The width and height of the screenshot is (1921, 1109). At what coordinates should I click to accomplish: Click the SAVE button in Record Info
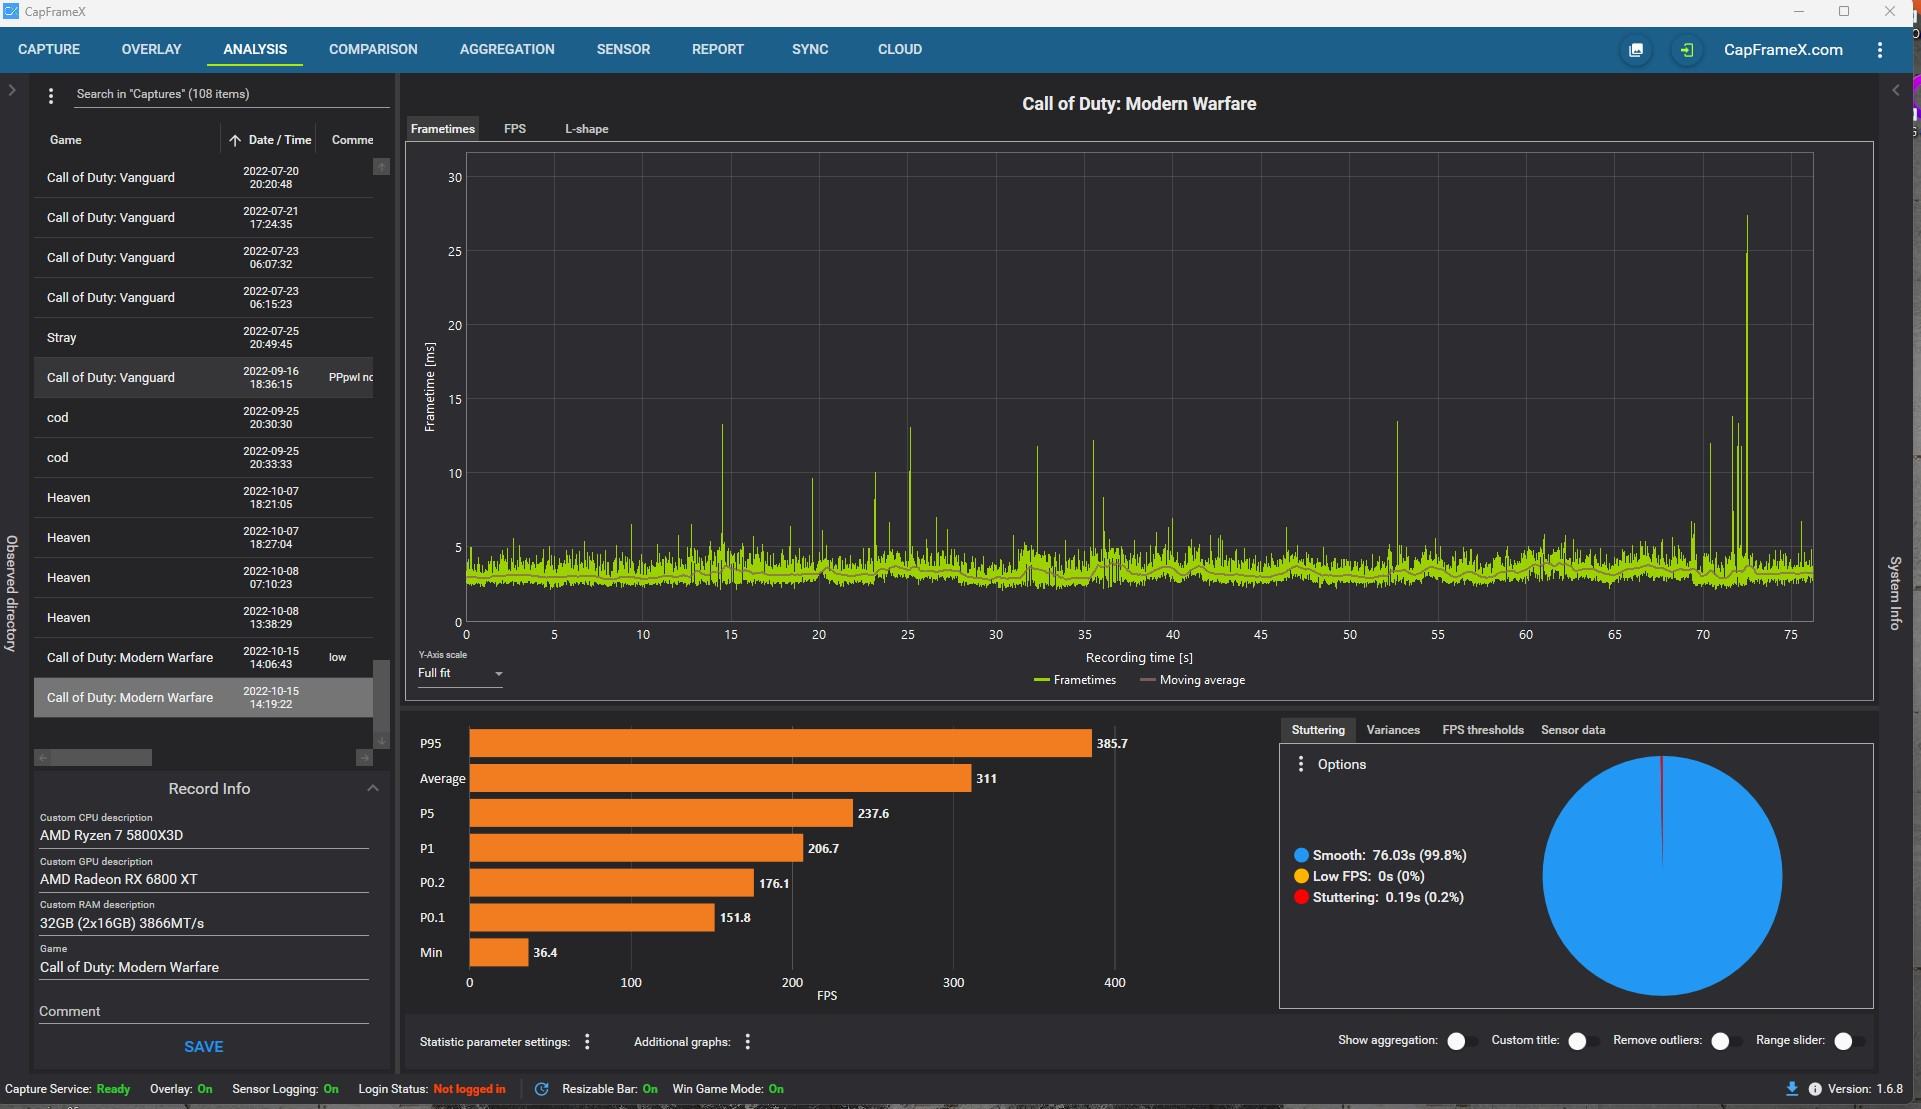click(204, 1047)
